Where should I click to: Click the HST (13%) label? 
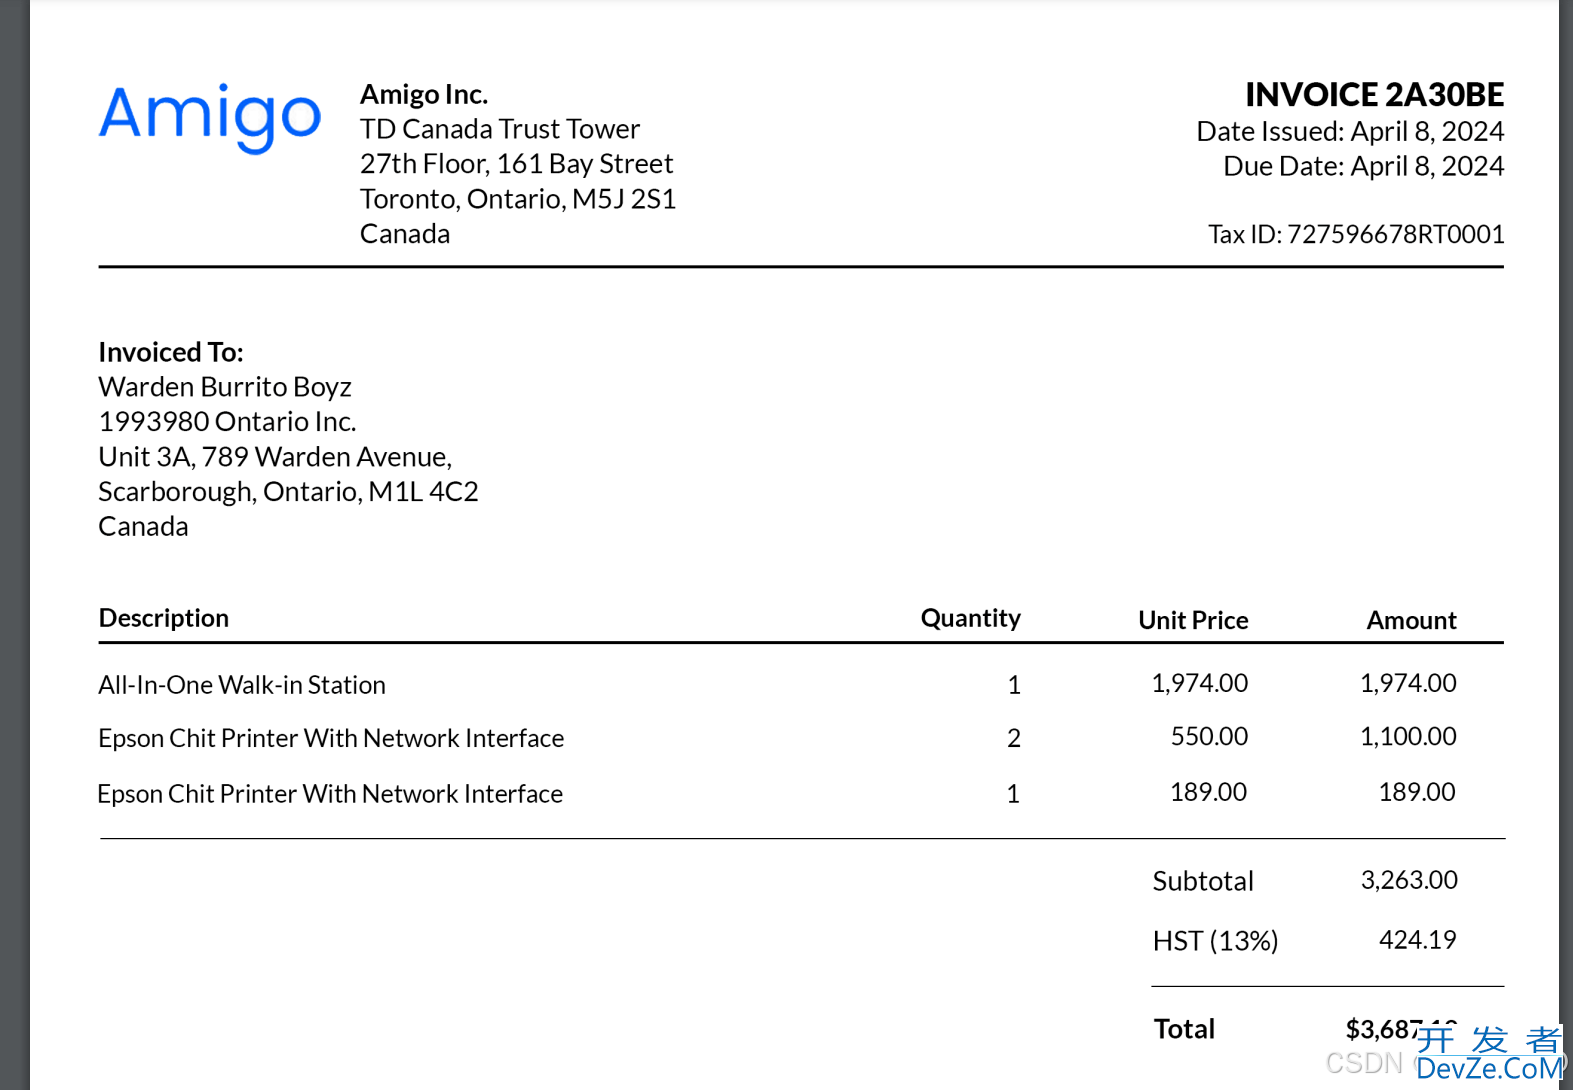[x=1215, y=941]
